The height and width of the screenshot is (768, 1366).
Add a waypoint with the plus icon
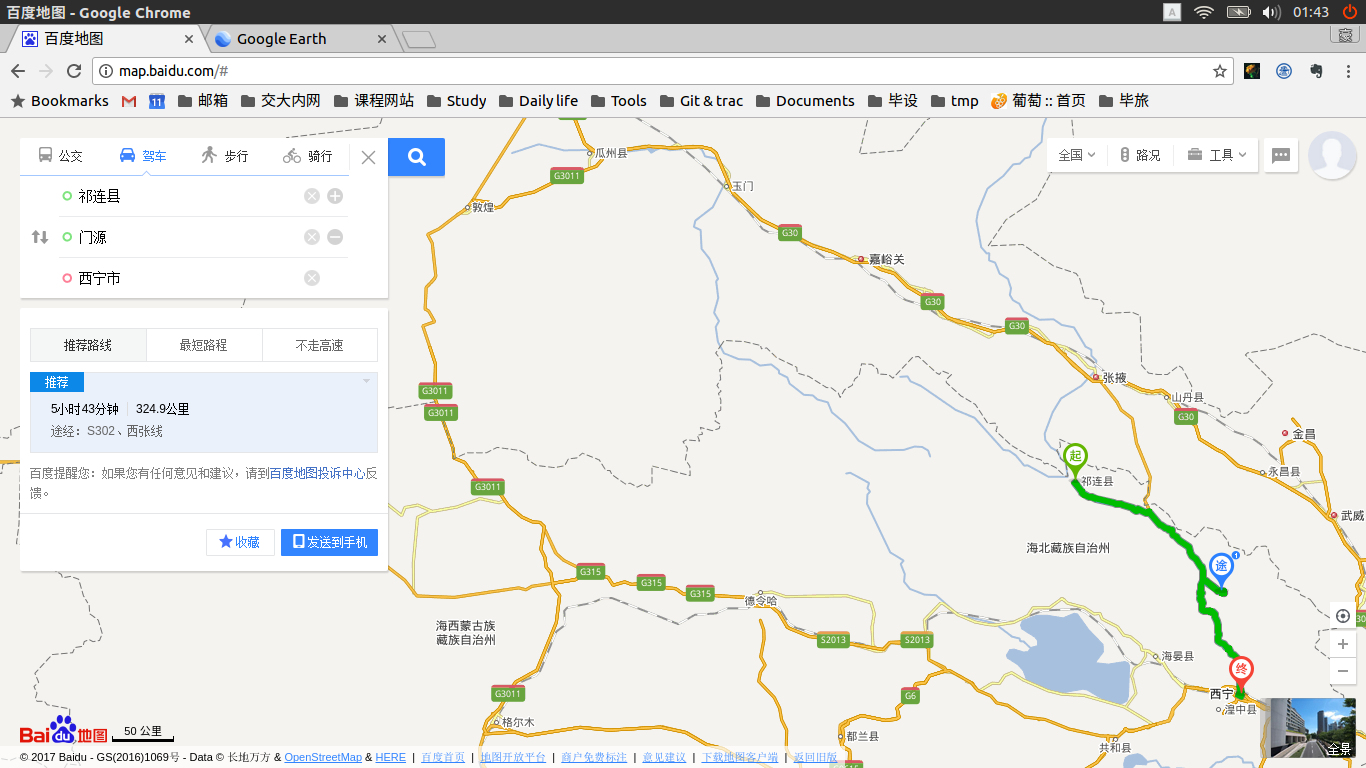(335, 196)
